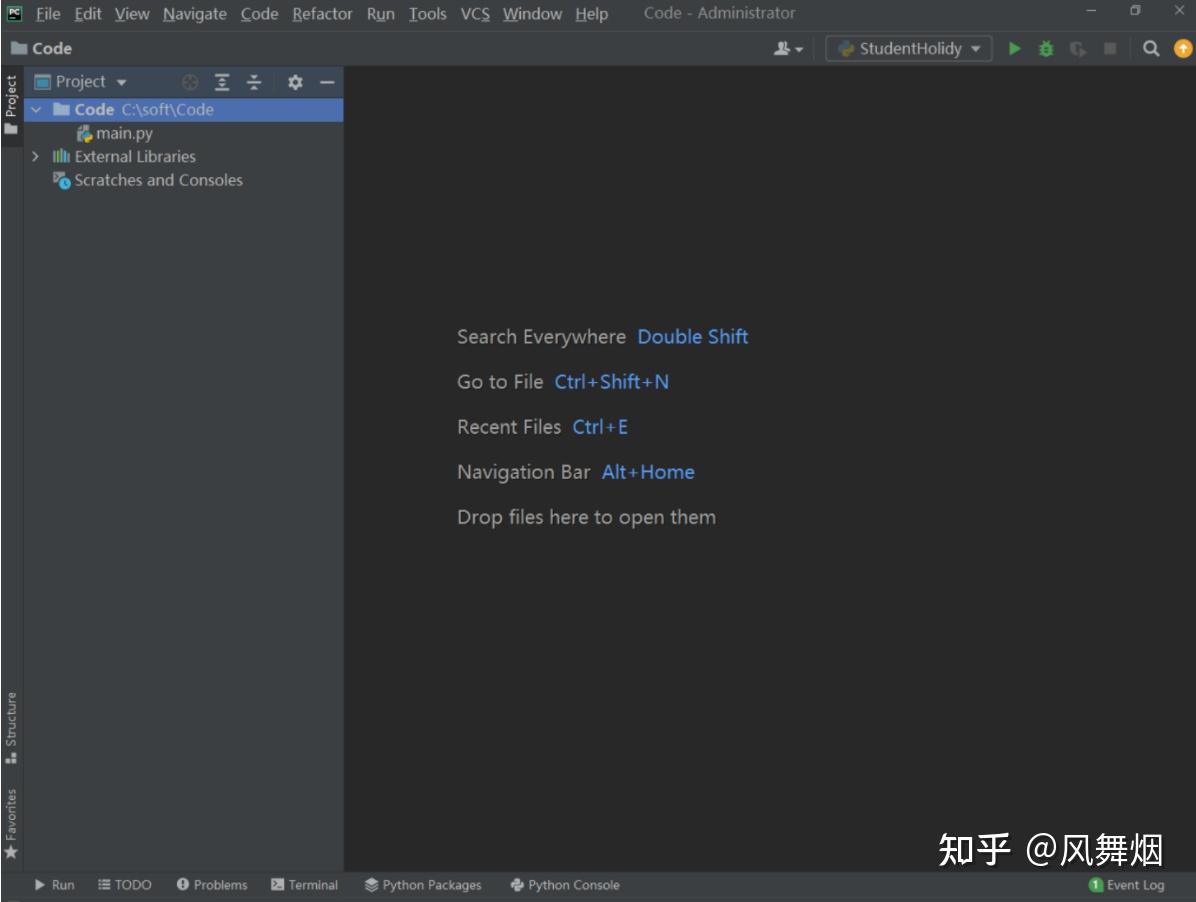Toggle the Structure tool window sidebar tab
Viewport: 1196px width, 902px height.
pos(11,727)
